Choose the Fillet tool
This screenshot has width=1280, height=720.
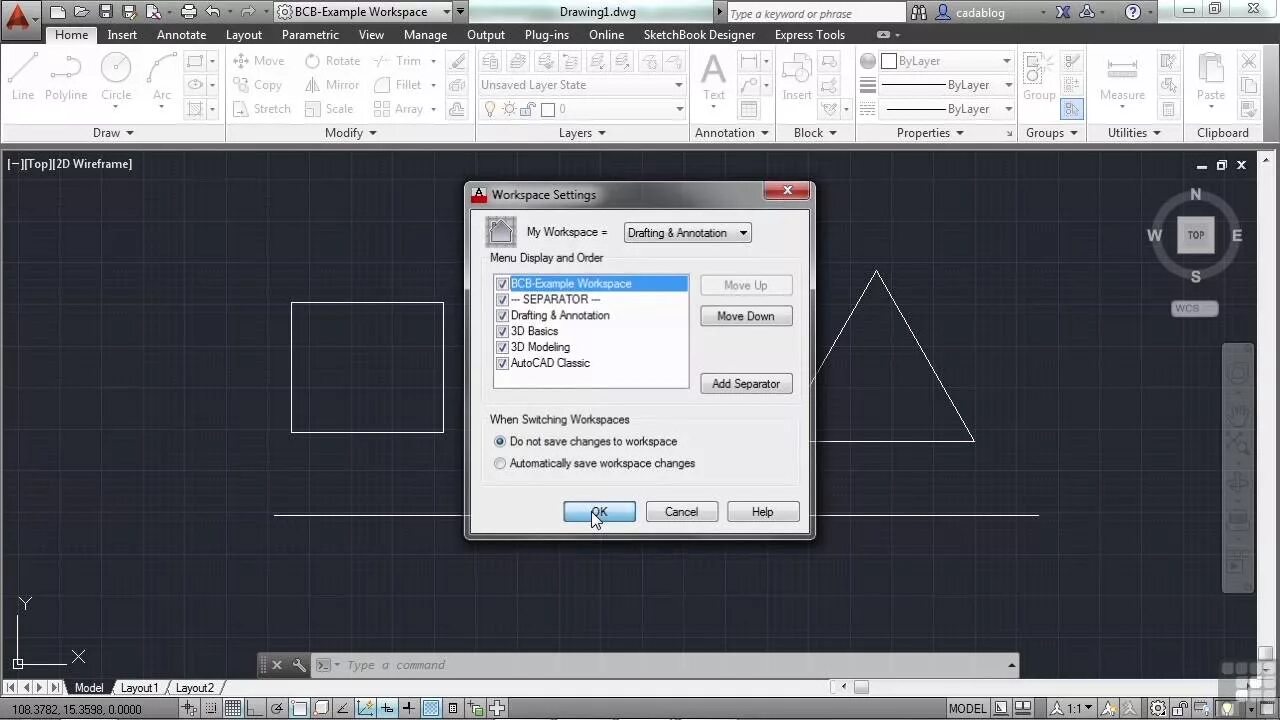click(x=398, y=85)
